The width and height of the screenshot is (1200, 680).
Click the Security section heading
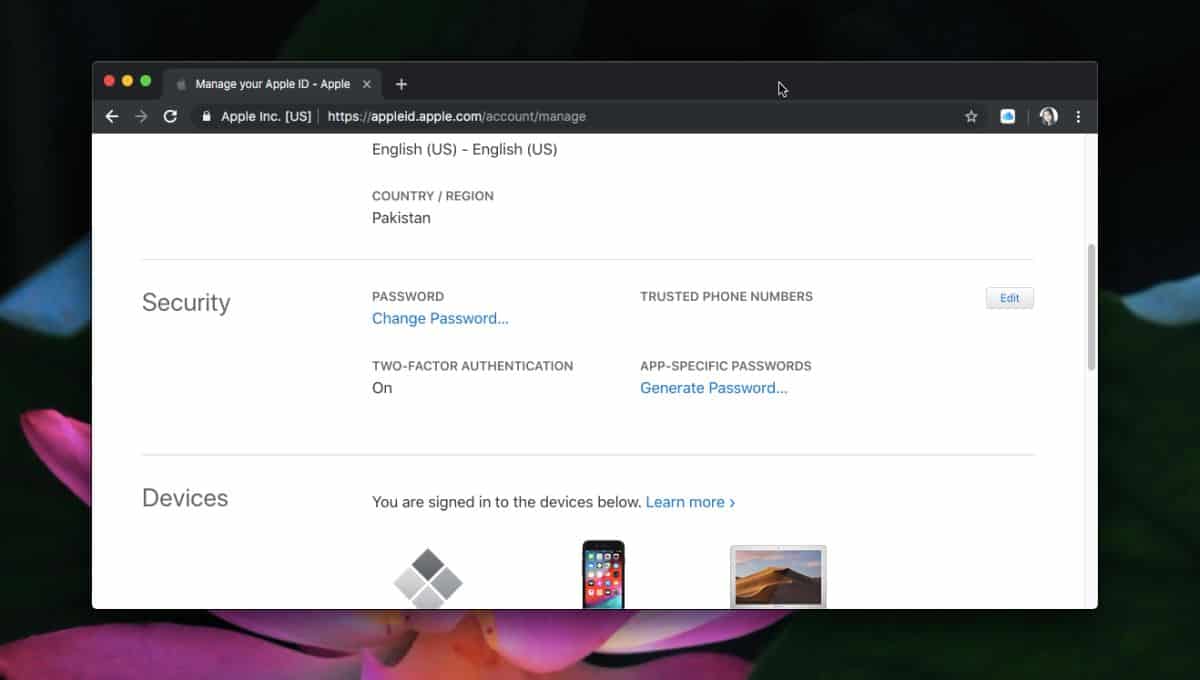click(186, 302)
